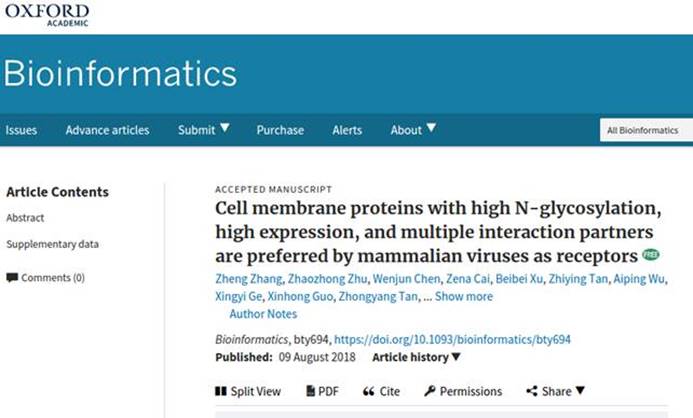This screenshot has width=693, height=418.
Task: Expand the Article history dropdown
Action: tap(456, 357)
